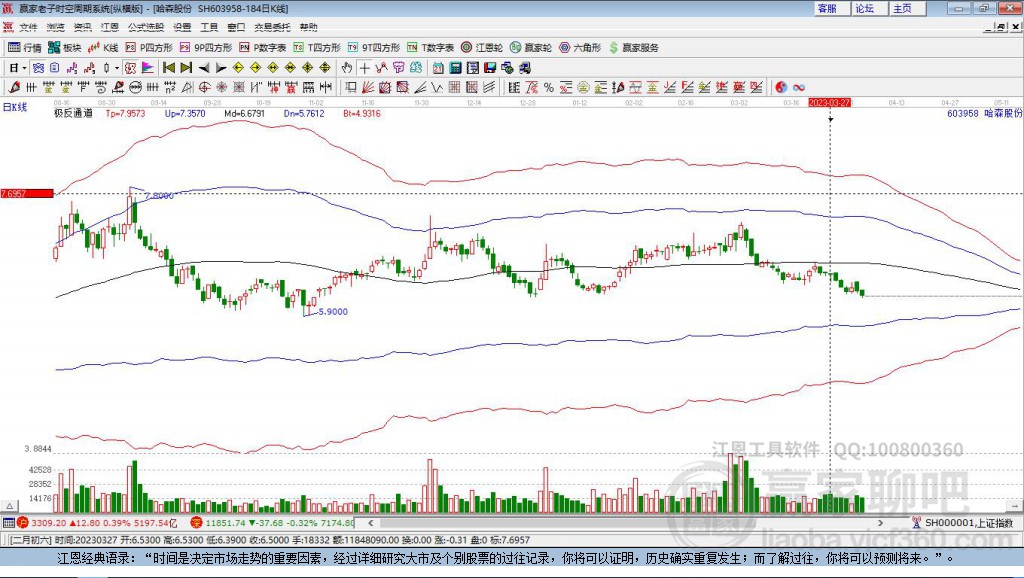Click the infinity symbol icon
This screenshot has height=578, width=1024.
799,87
